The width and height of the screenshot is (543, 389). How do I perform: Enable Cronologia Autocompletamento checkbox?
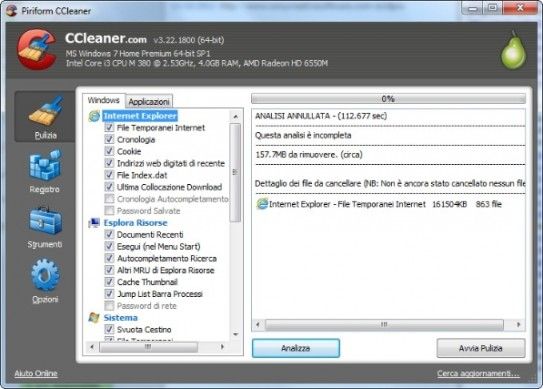pyautogui.click(x=109, y=198)
